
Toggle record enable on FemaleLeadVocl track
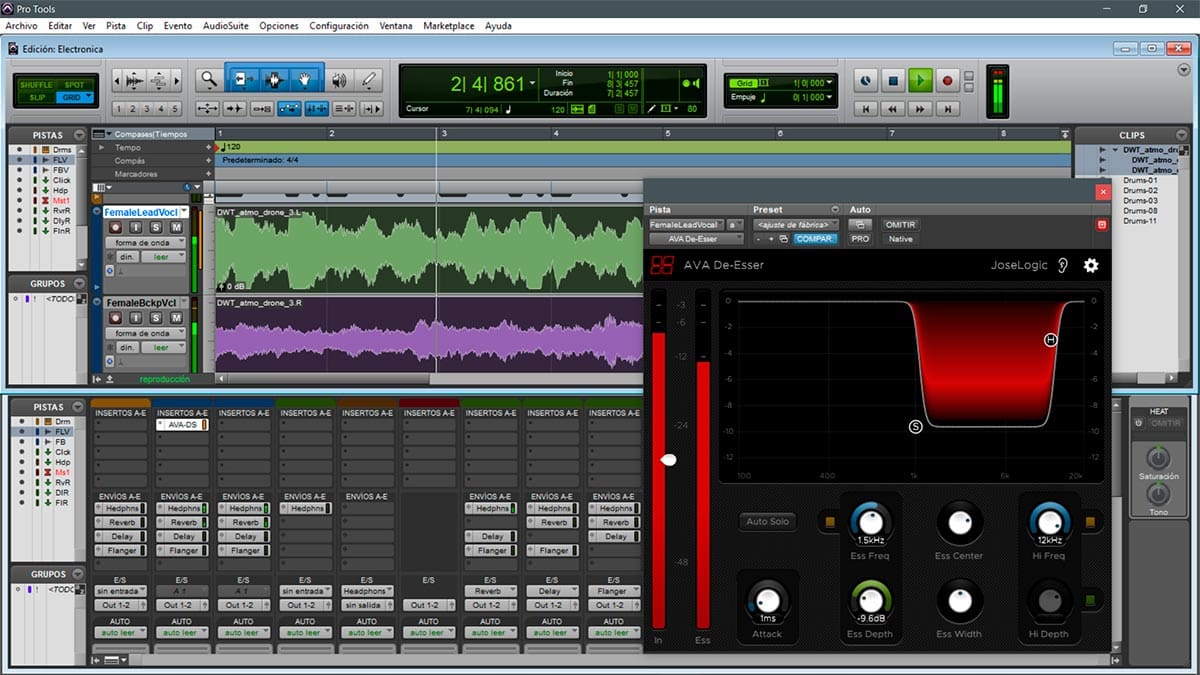coord(116,228)
